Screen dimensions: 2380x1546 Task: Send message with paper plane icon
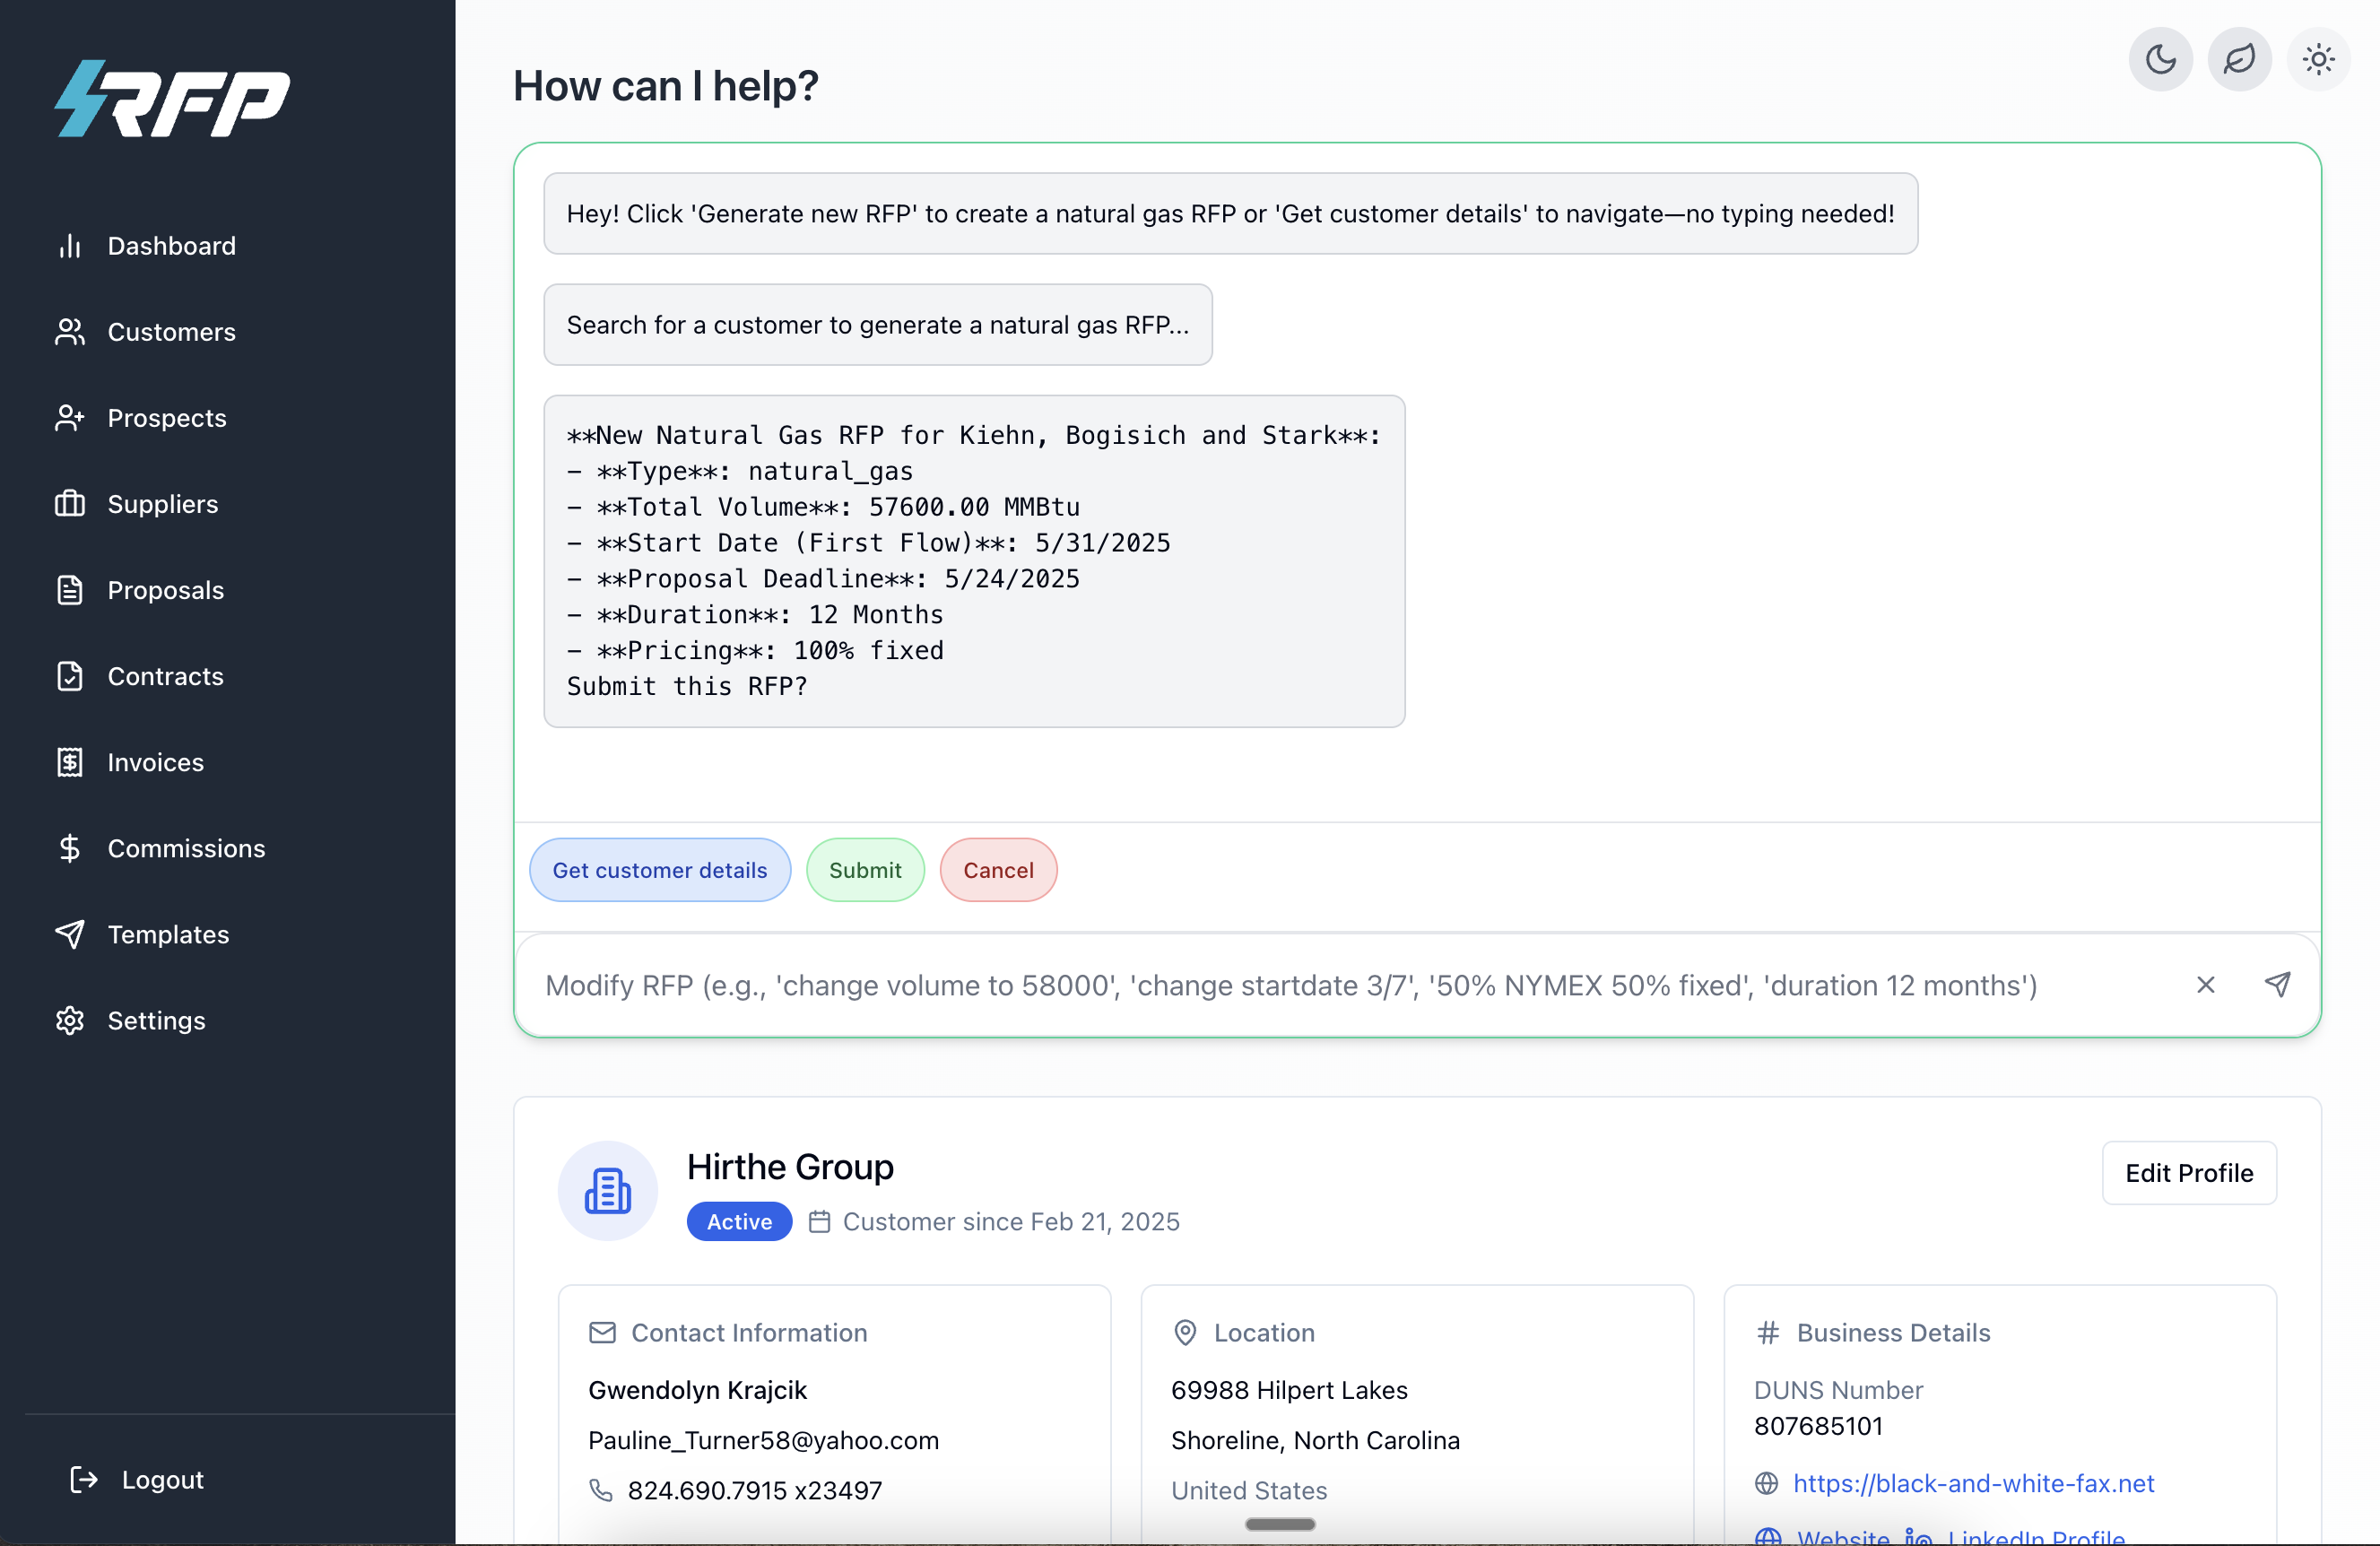2277,984
